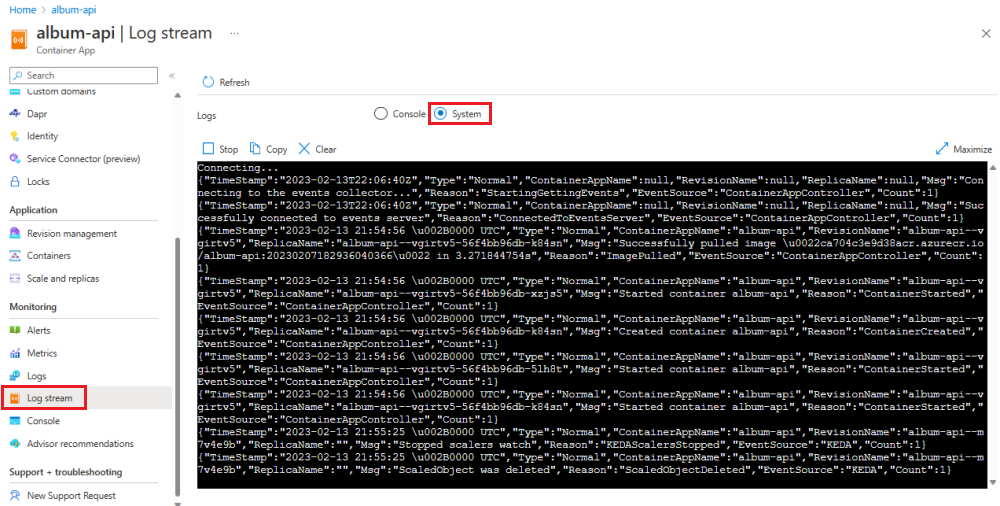Click the New Support Request icon
The image size is (1000, 506).
(15, 496)
